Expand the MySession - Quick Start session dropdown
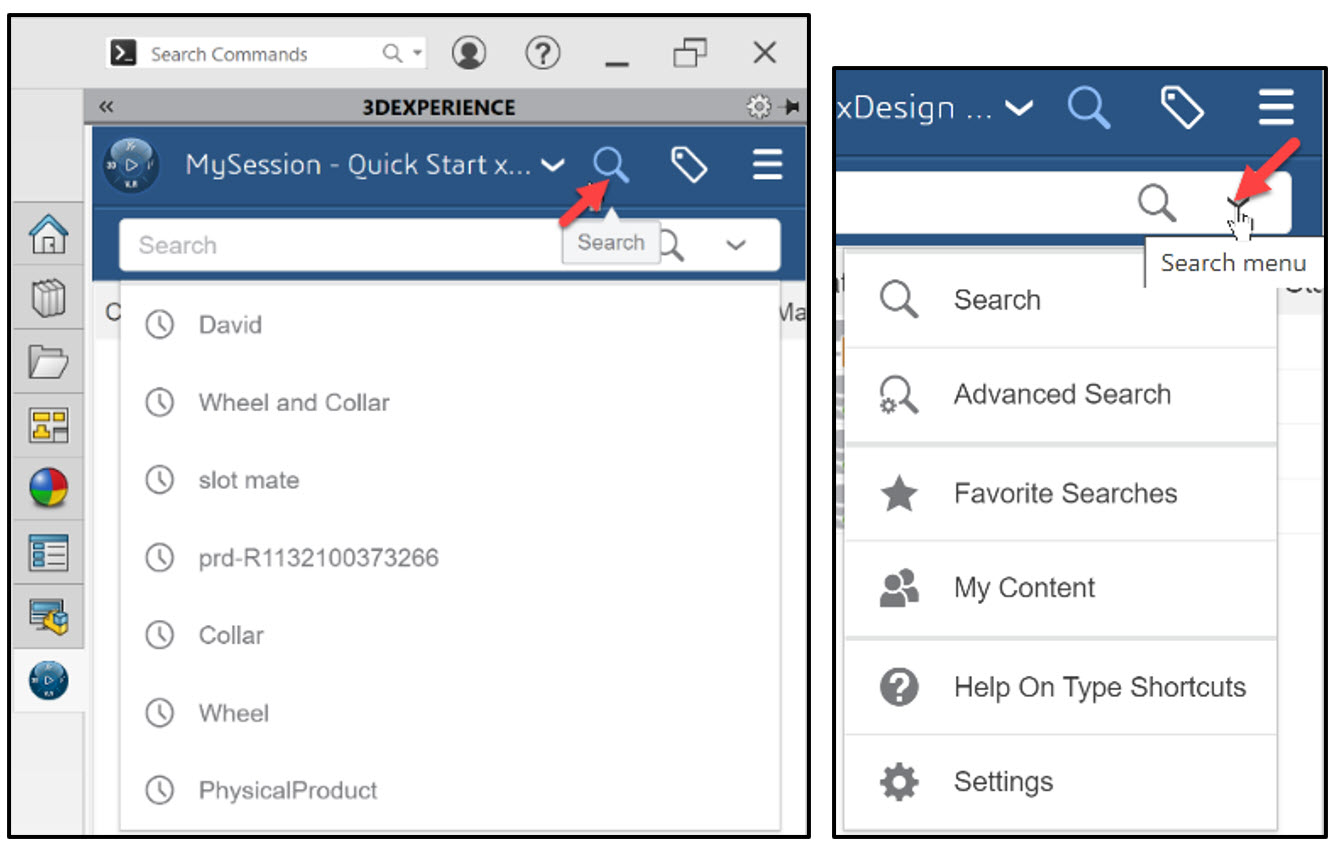This screenshot has height=844, width=1333. [x=553, y=166]
